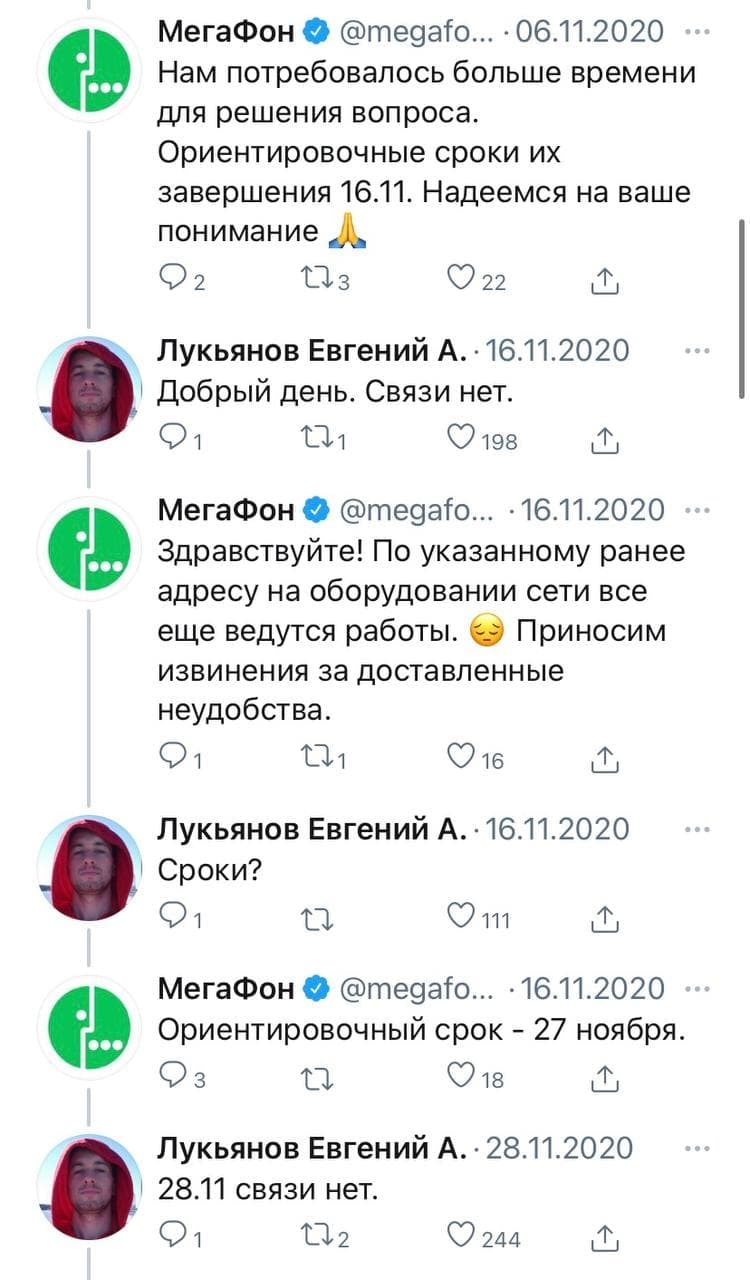This screenshot has height=1280, width=750.
Task: Share MegaFon's 06.11.2020 tweet
Action: pyautogui.click(x=605, y=281)
